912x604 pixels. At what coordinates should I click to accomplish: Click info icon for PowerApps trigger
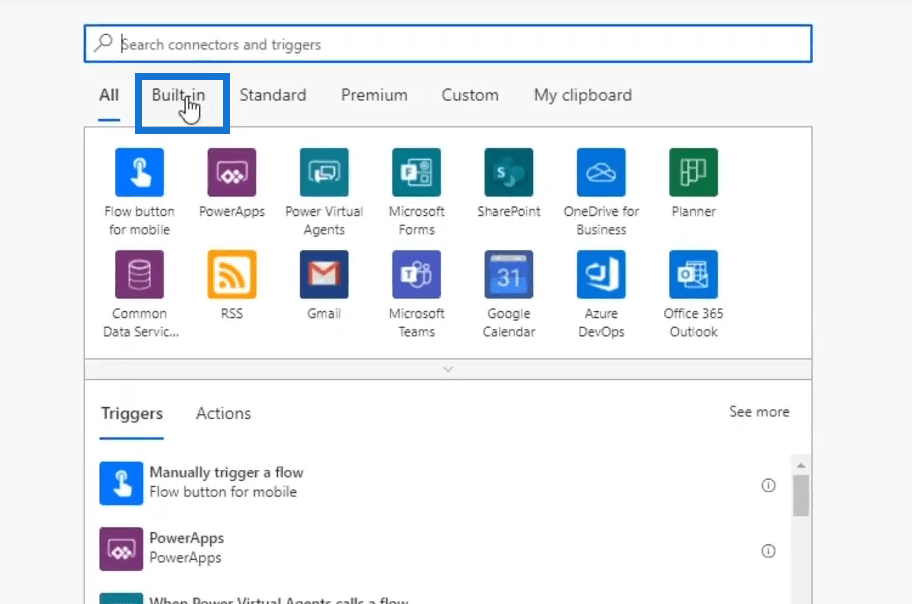coord(768,551)
